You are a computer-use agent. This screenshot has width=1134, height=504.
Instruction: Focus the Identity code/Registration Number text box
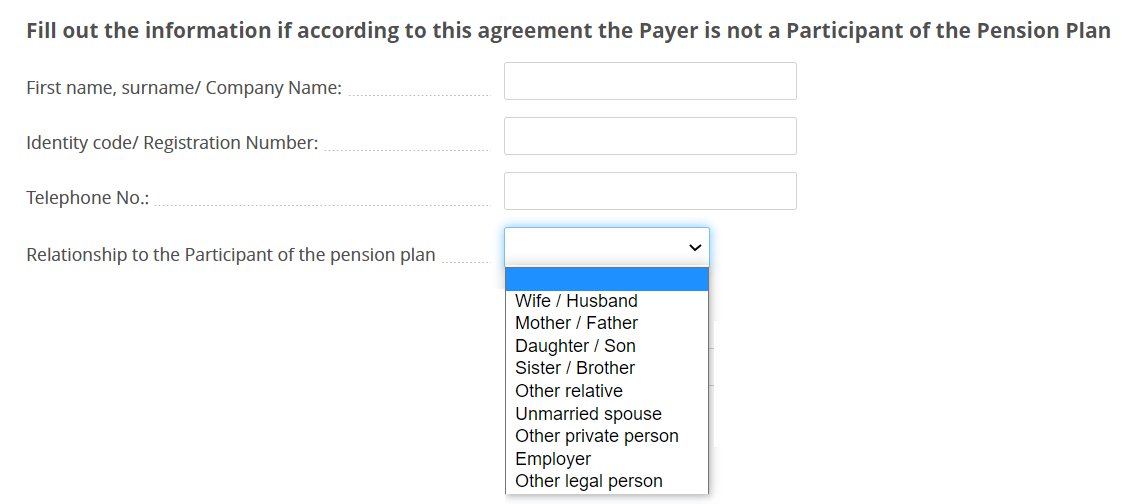point(650,136)
